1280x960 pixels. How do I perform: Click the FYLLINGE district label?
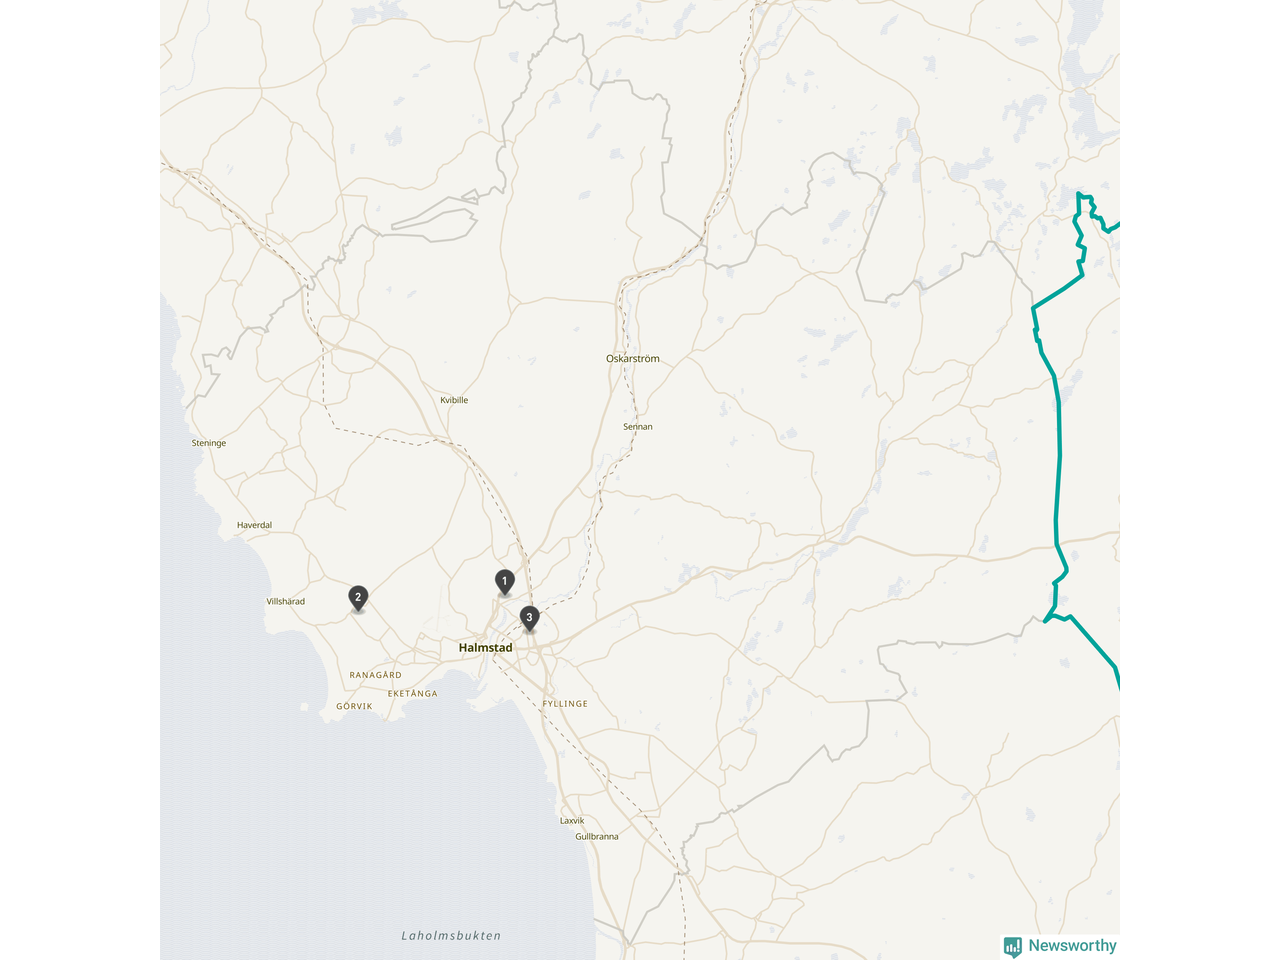coord(565,704)
